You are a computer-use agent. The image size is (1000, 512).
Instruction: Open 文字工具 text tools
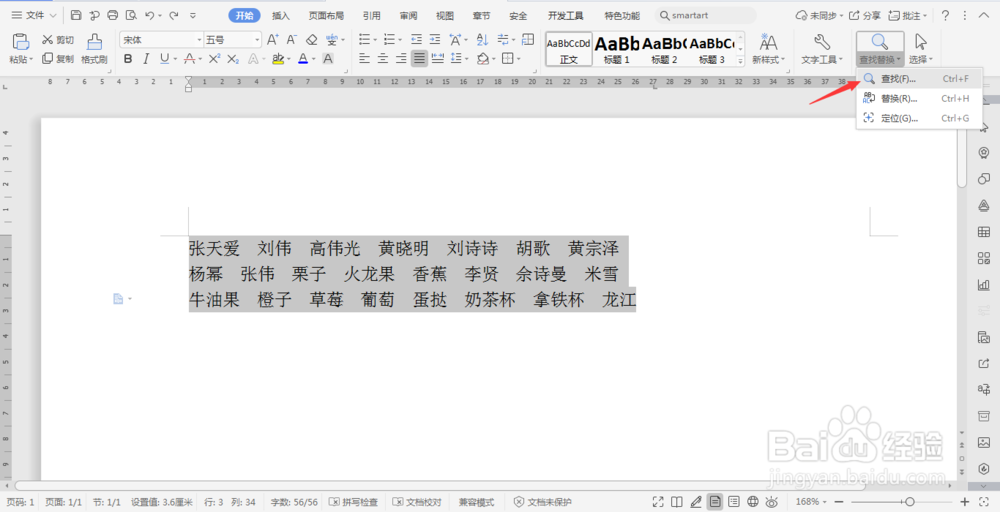point(822,49)
